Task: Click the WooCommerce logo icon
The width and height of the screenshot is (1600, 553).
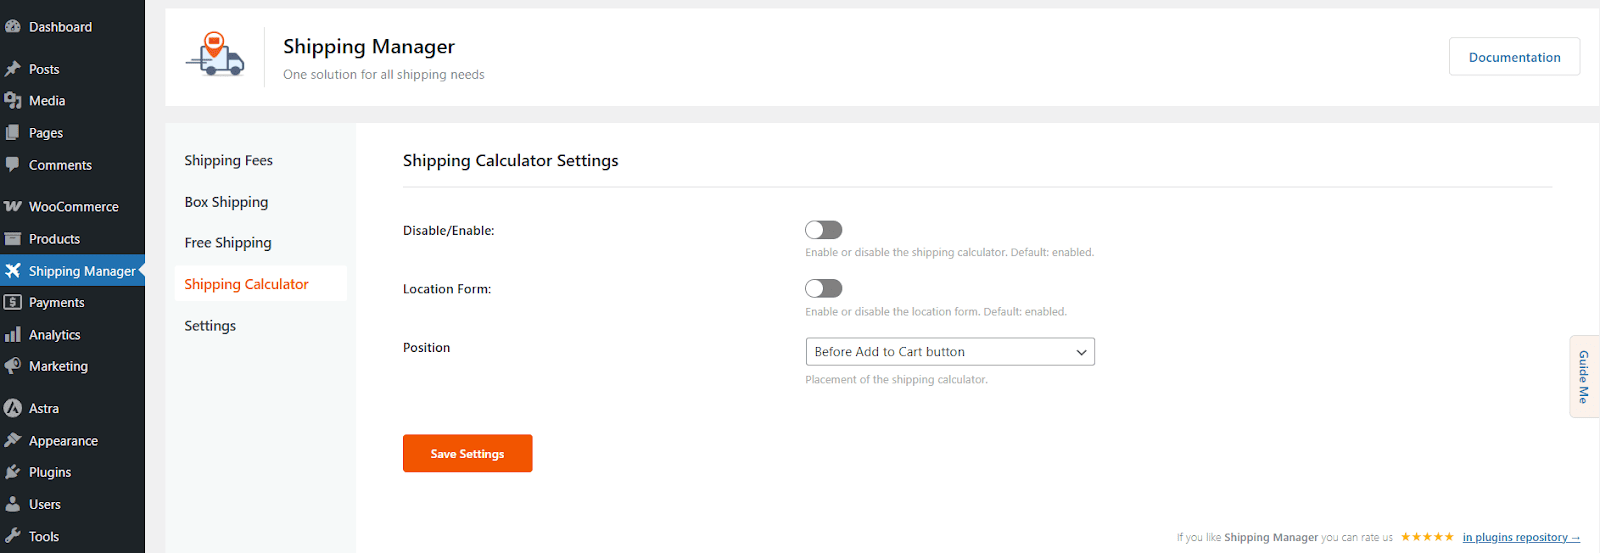Action: coord(13,207)
